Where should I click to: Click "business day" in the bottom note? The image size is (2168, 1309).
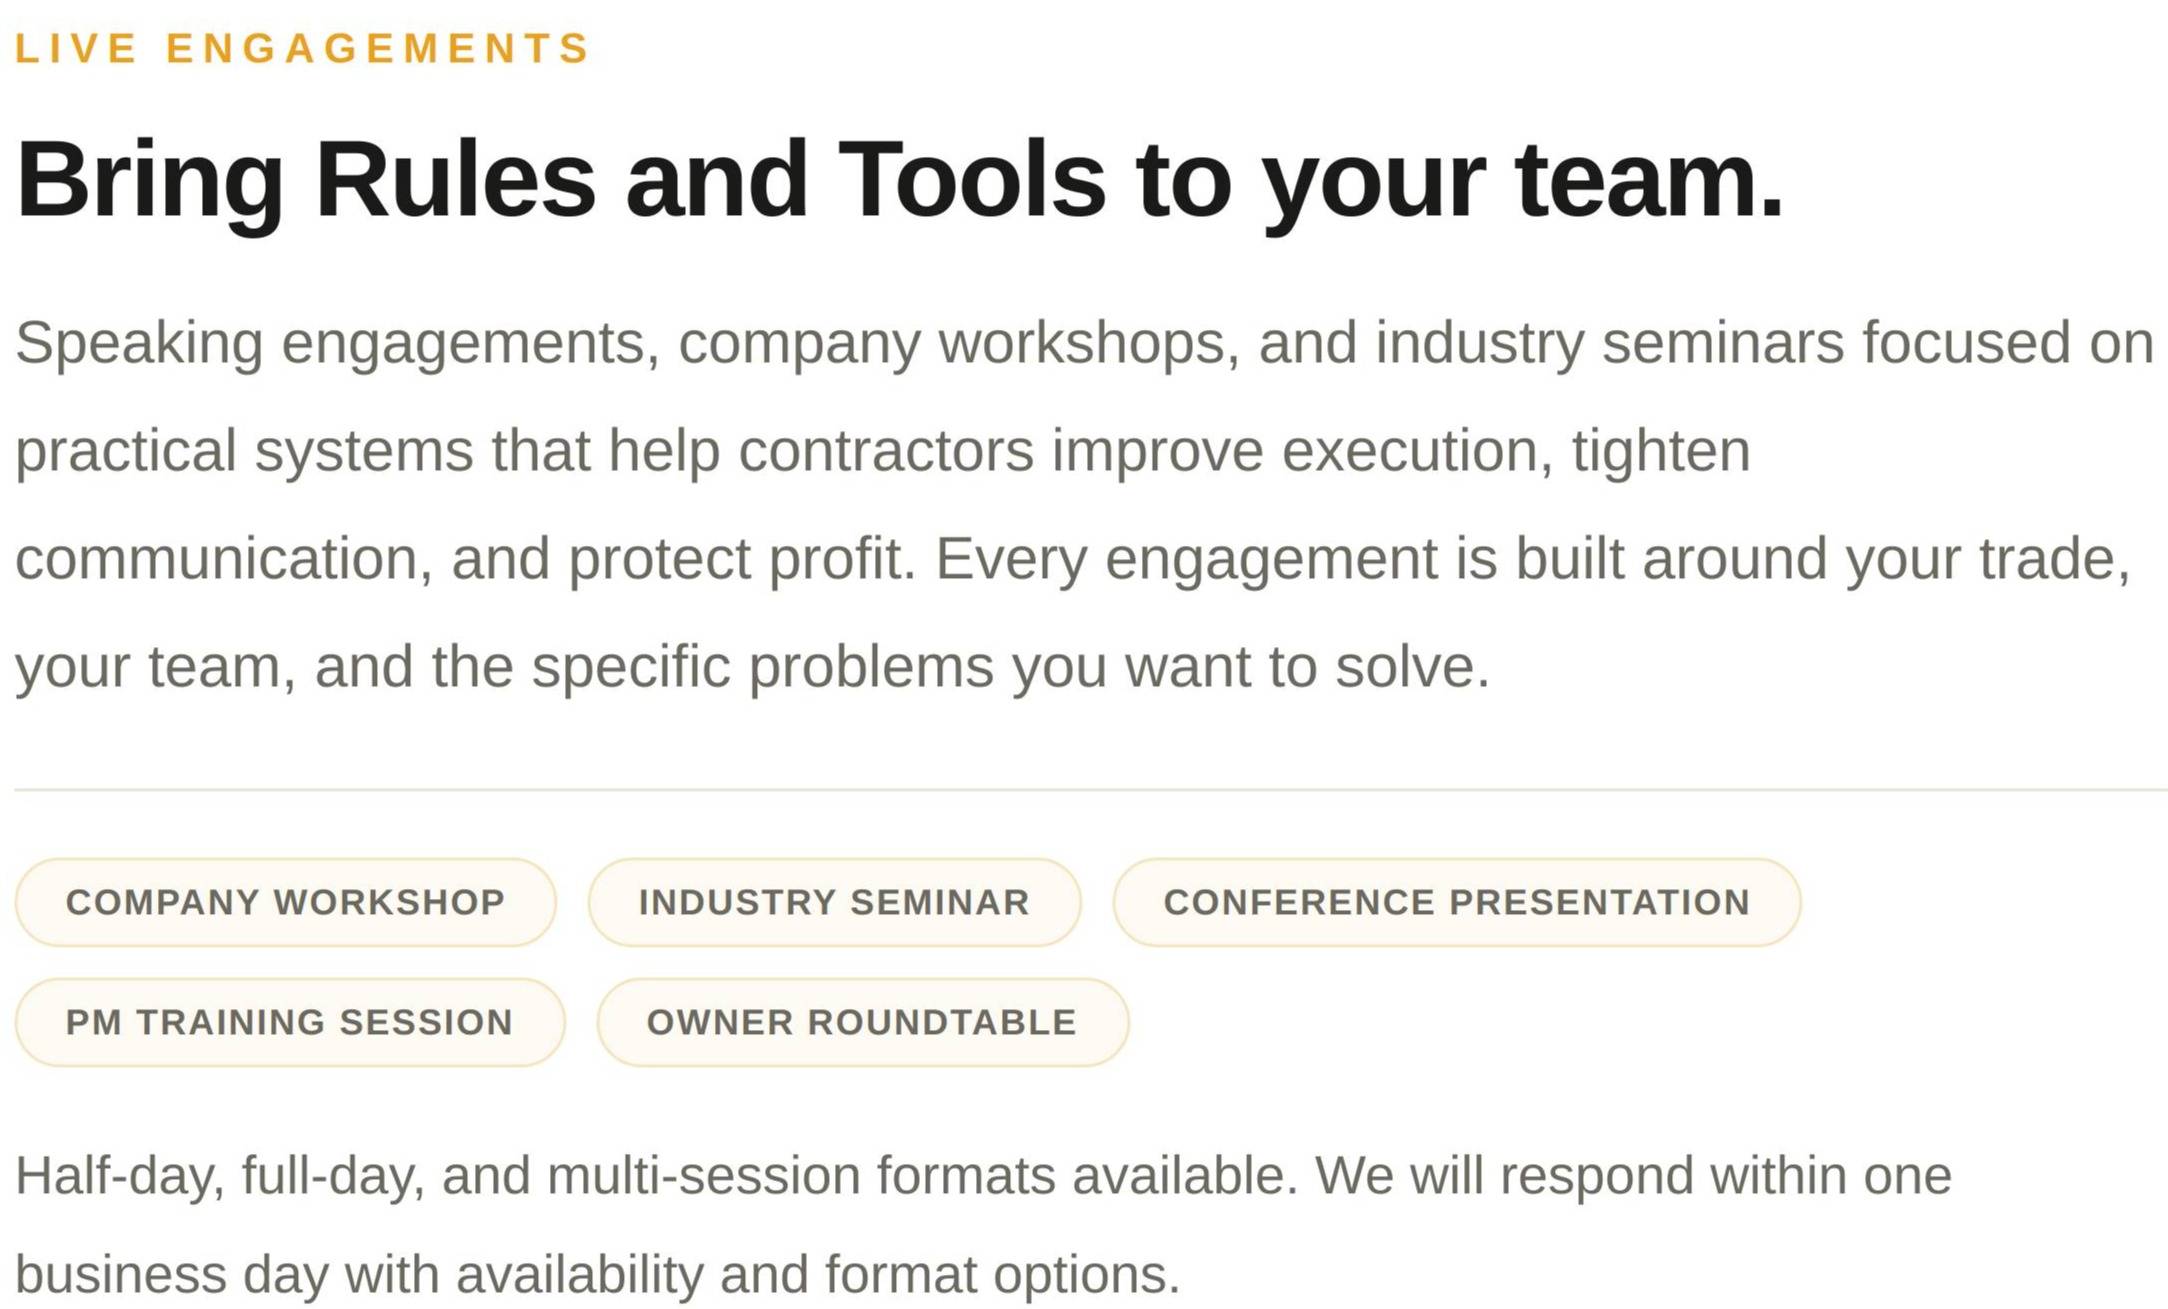[x=171, y=1275]
